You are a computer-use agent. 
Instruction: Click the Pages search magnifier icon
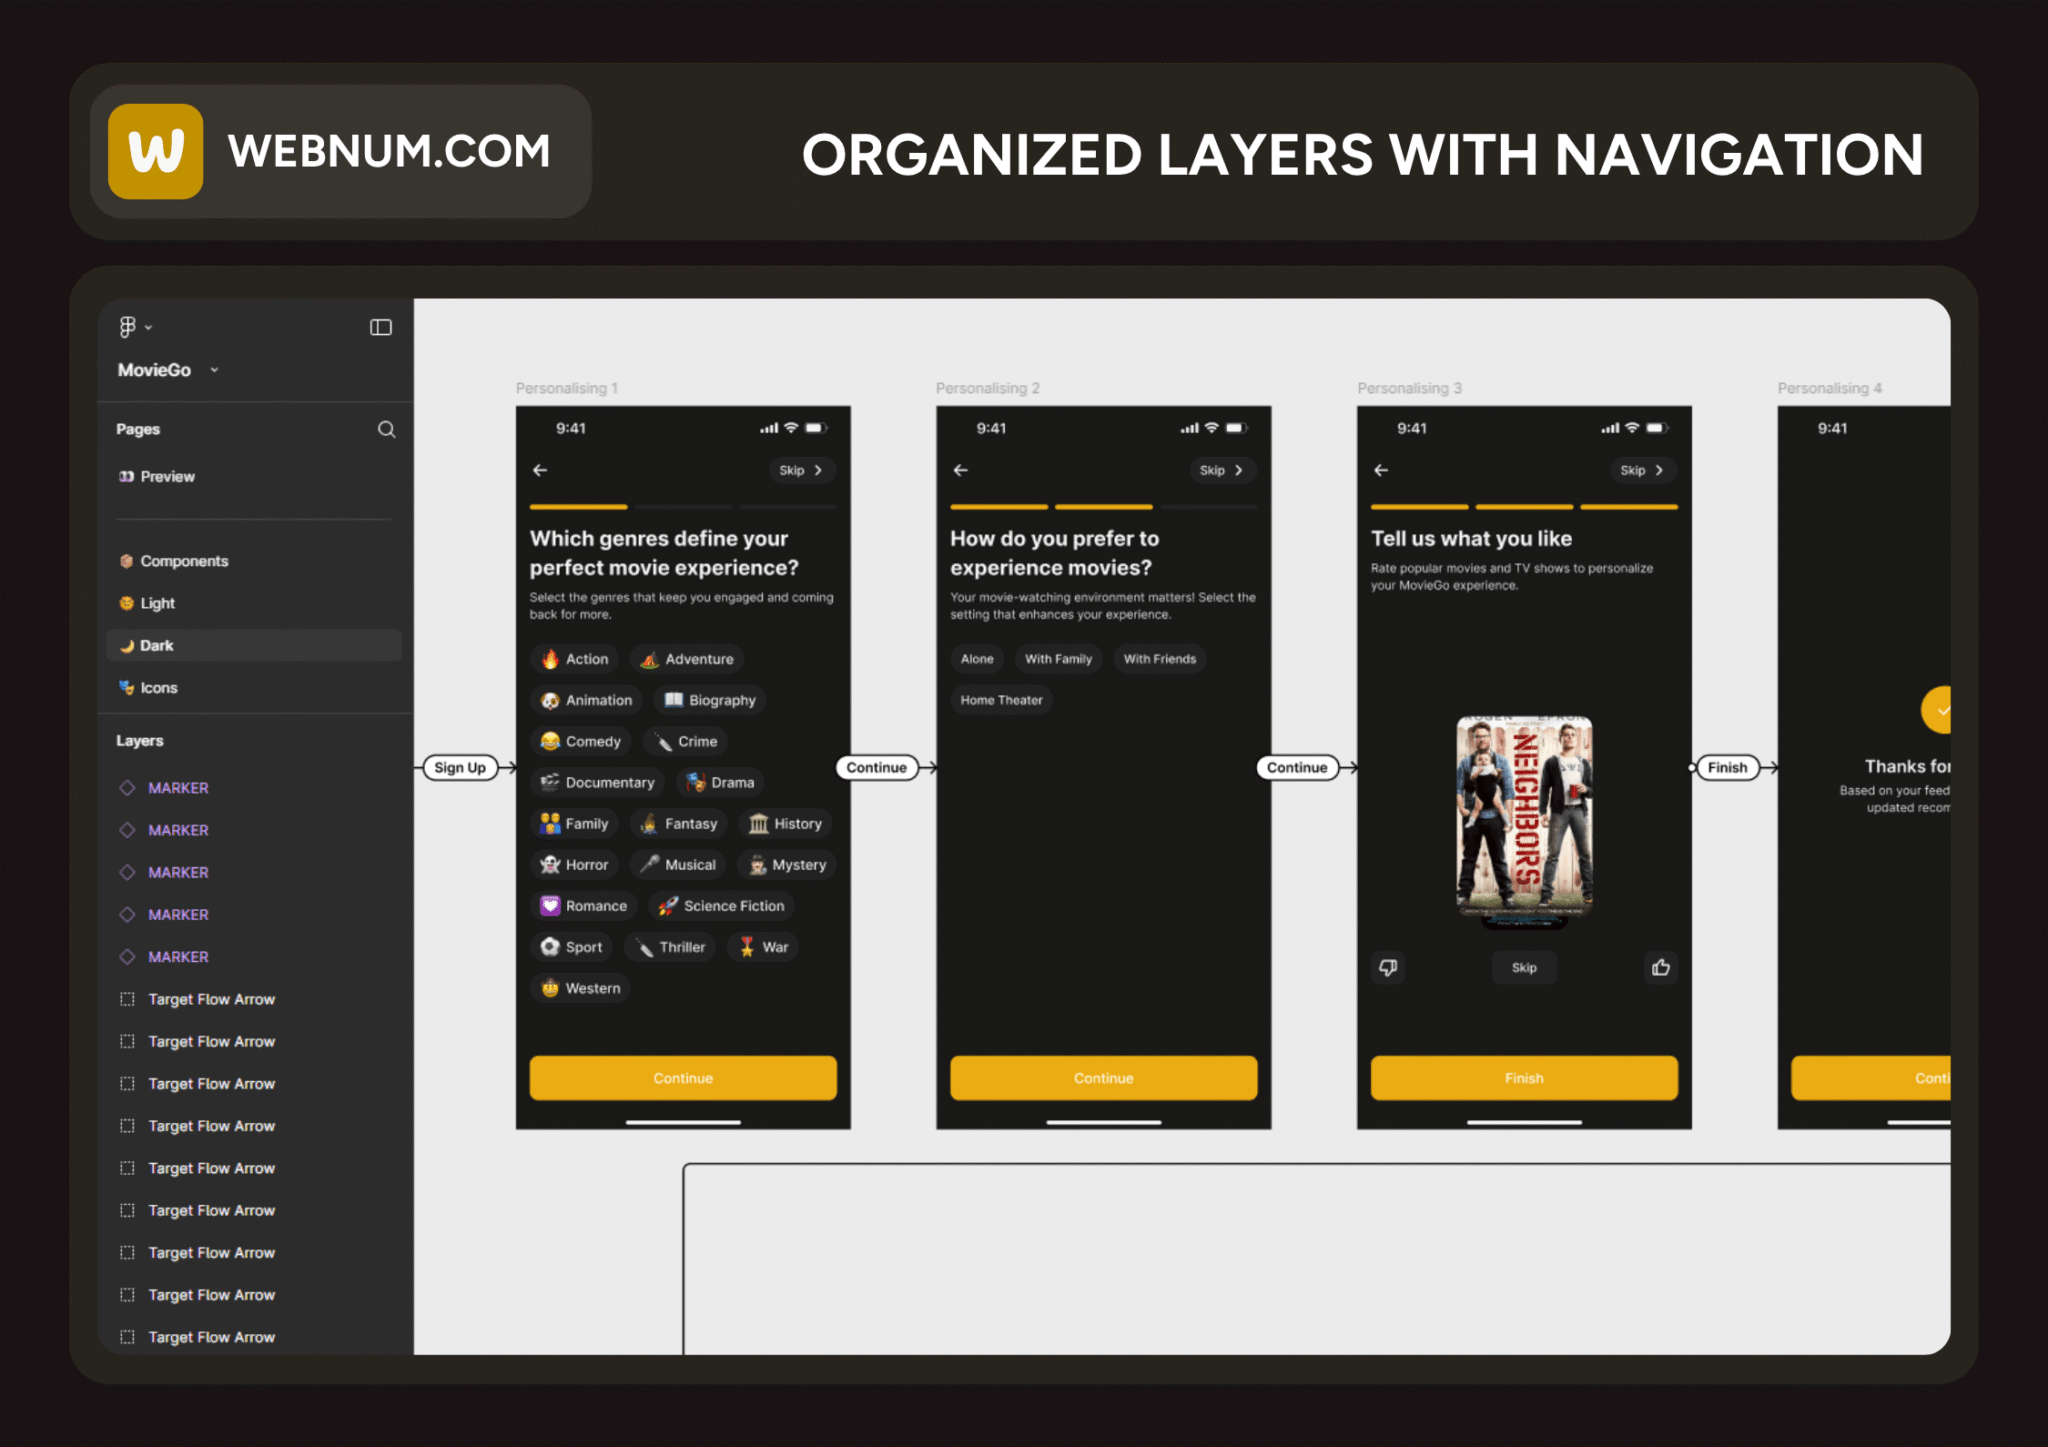tap(386, 430)
